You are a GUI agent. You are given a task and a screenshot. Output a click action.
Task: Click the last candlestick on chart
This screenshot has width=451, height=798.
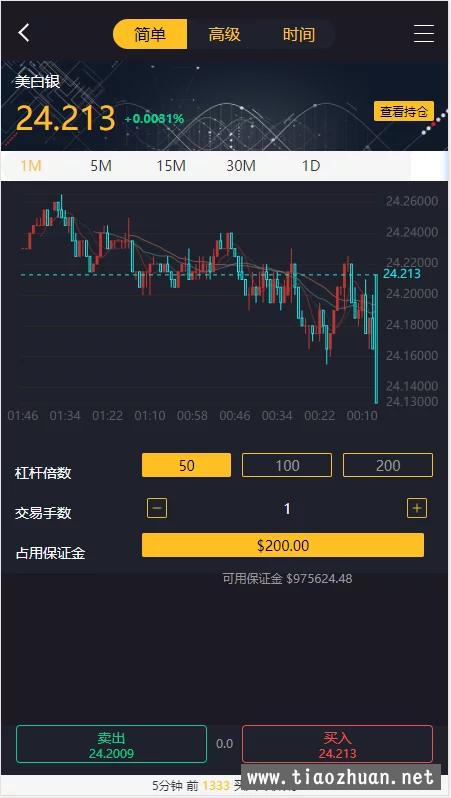376,338
